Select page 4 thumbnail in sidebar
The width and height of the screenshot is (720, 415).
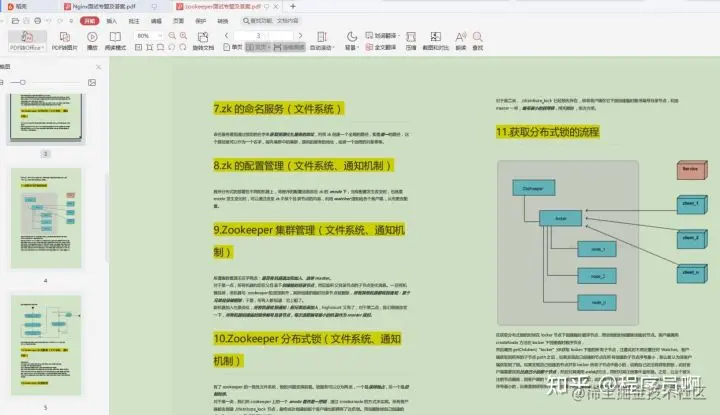coord(46,218)
